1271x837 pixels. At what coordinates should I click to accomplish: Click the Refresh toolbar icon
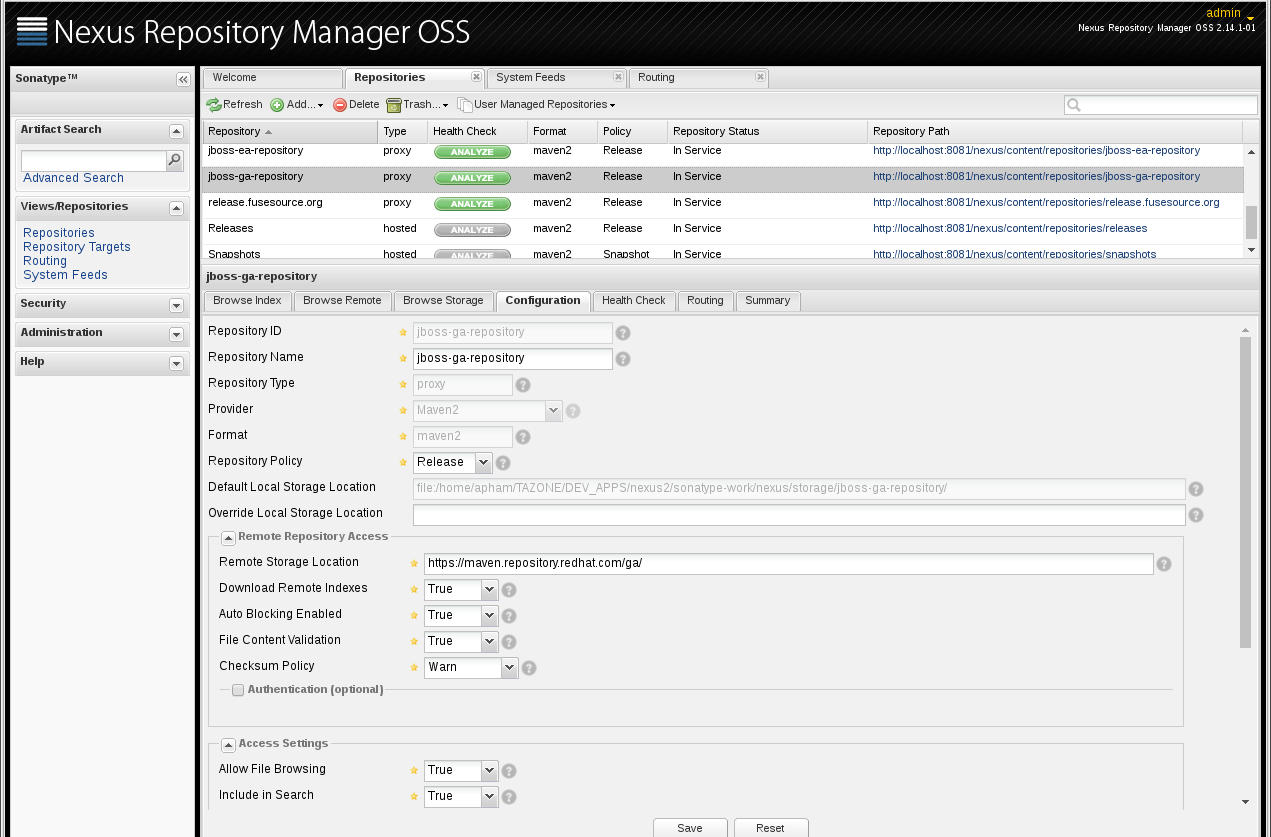pos(214,105)
